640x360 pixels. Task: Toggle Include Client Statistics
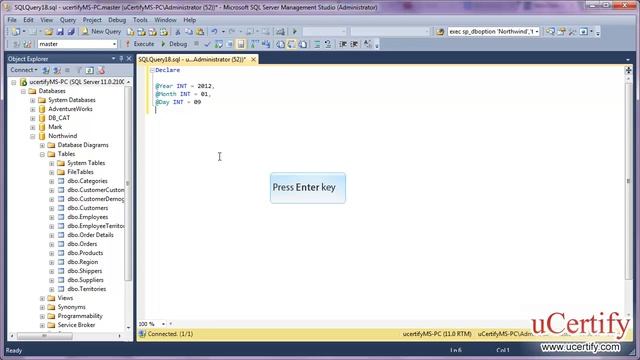point(266,44)
